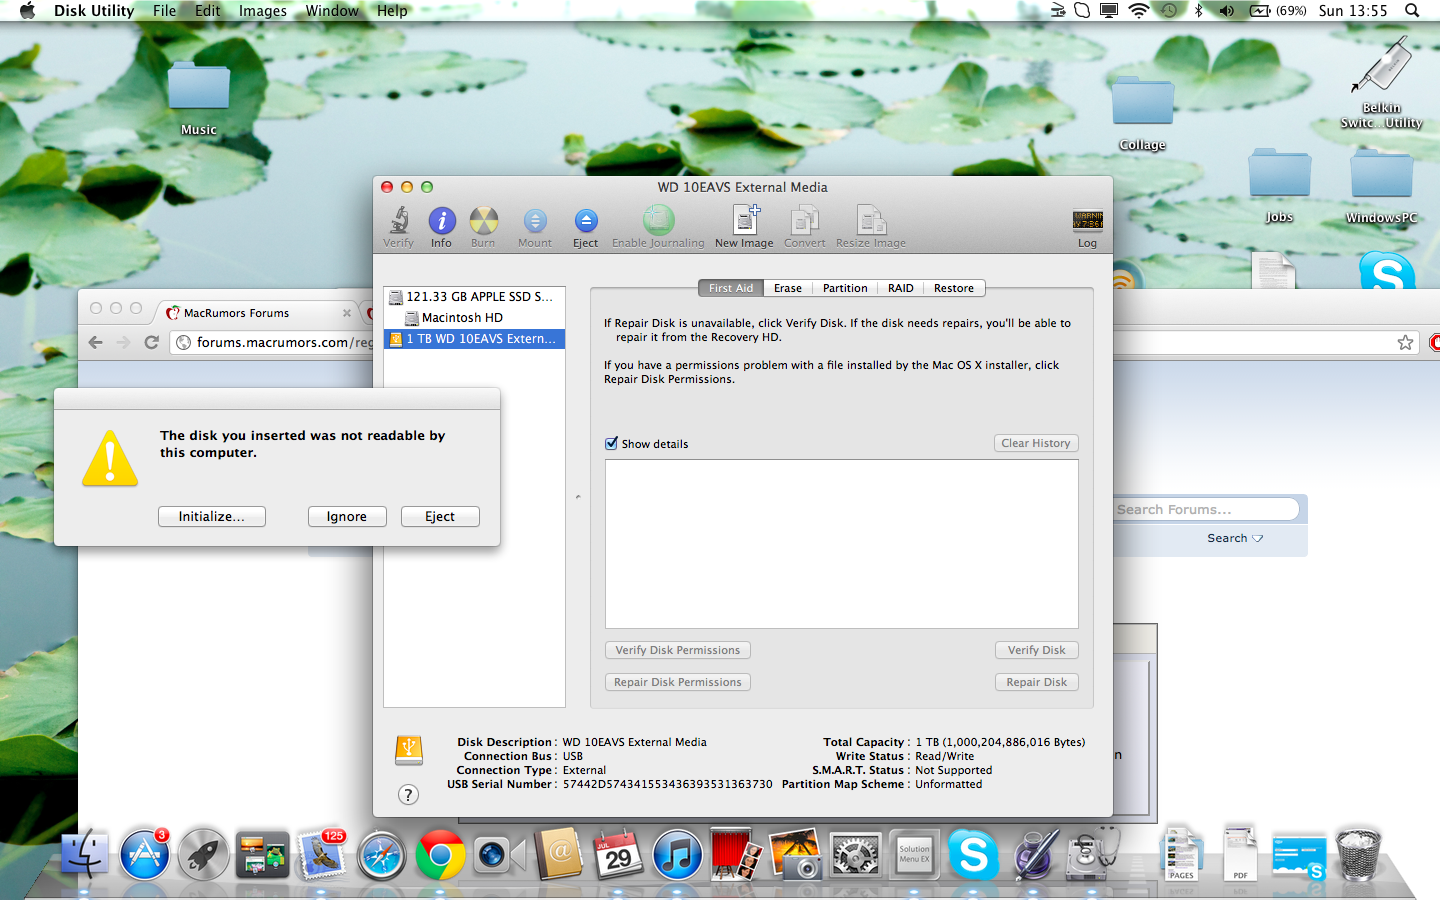Open Mail with 125 badge in Dock
Screen dimensions: 1440x900
[321, 855]
